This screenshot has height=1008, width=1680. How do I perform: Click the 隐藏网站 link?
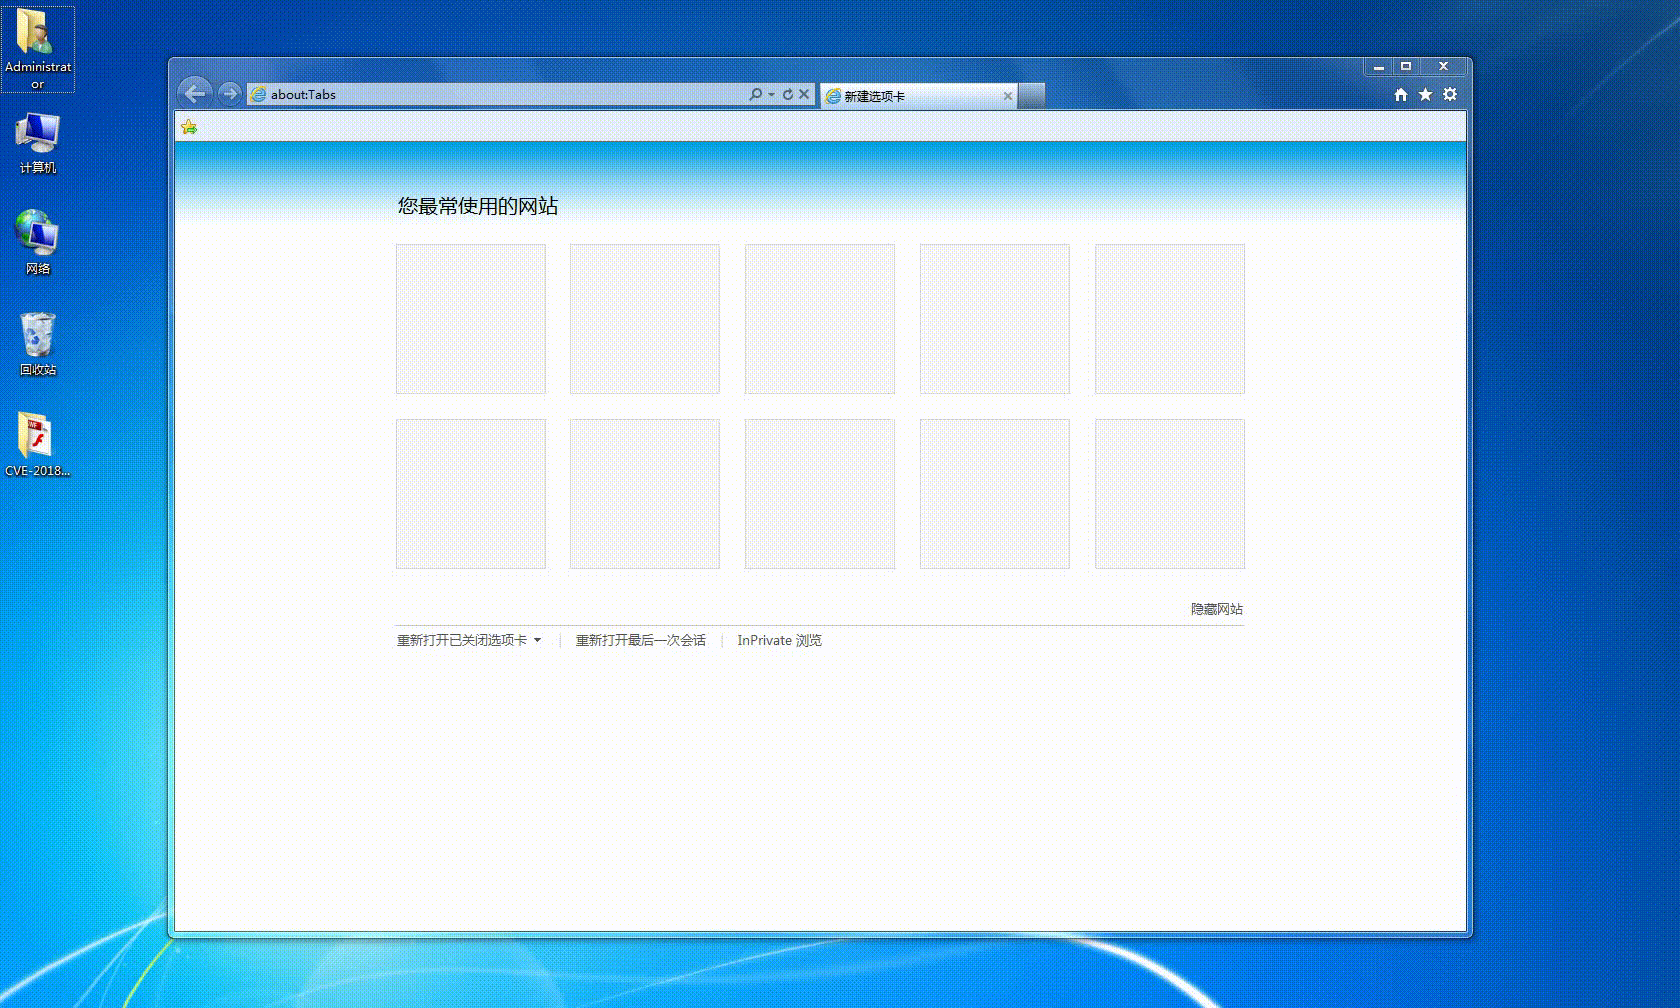[1217, 609]
